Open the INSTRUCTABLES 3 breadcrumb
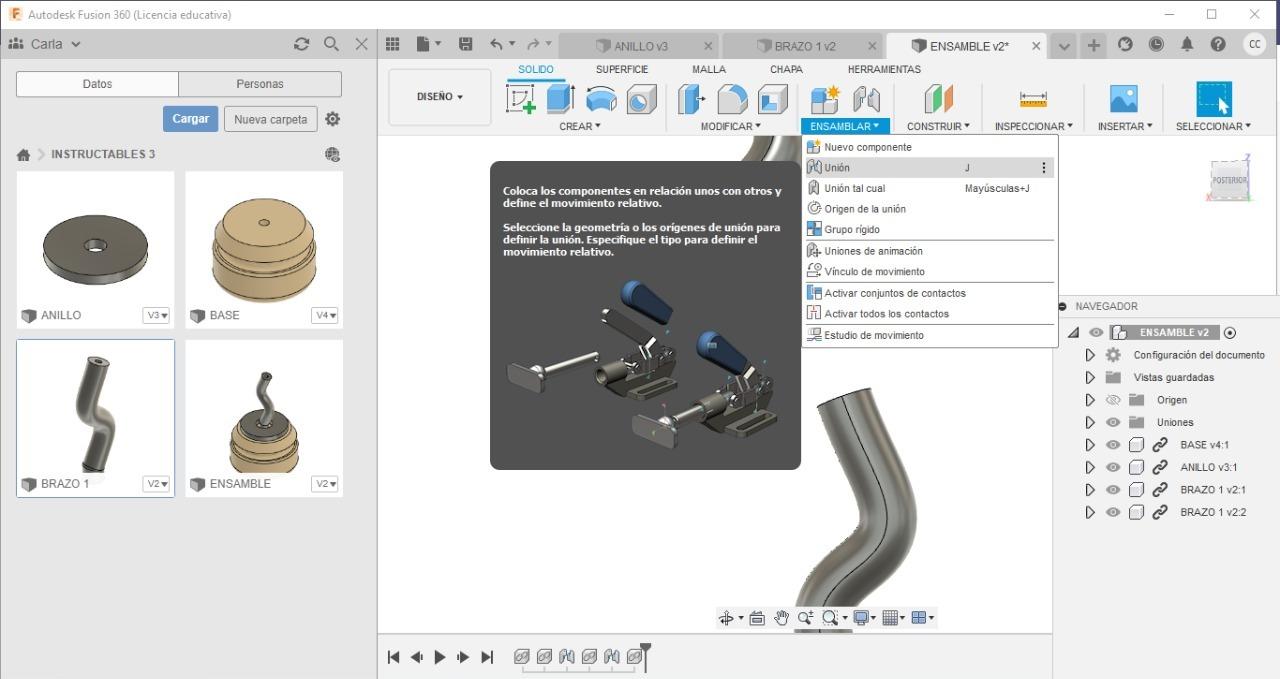This screenshot has width=1280, height=679. [x=103, y=154]
